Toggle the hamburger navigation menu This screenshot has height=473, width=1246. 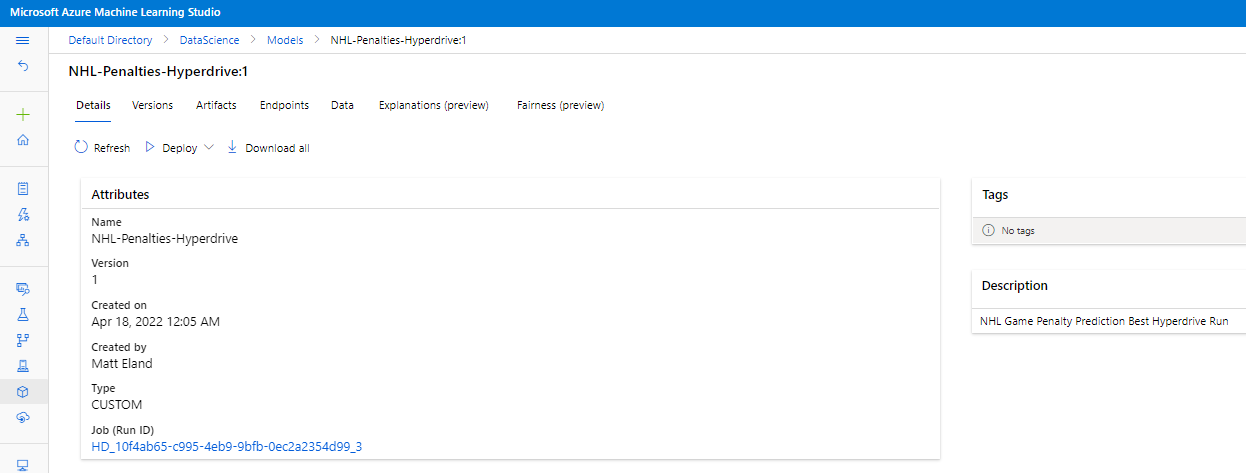23,40
